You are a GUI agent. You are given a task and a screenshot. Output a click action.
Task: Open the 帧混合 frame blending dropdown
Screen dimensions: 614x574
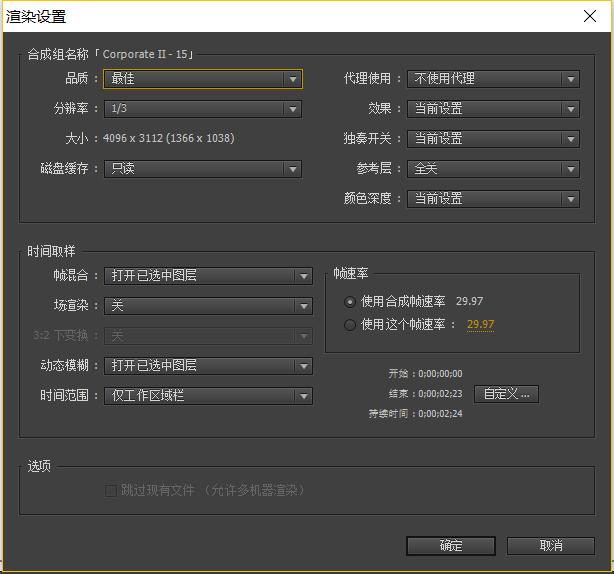208,276
